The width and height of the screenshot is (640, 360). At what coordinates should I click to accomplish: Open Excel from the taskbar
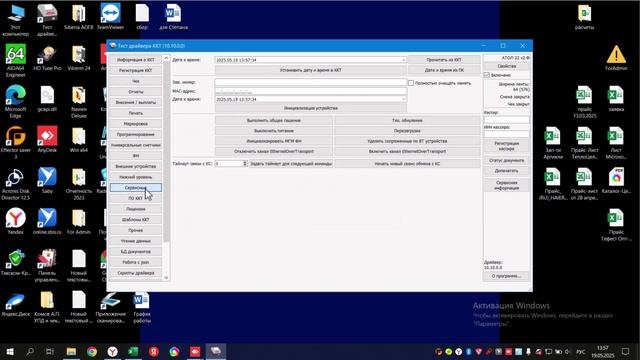coord(133,351)
